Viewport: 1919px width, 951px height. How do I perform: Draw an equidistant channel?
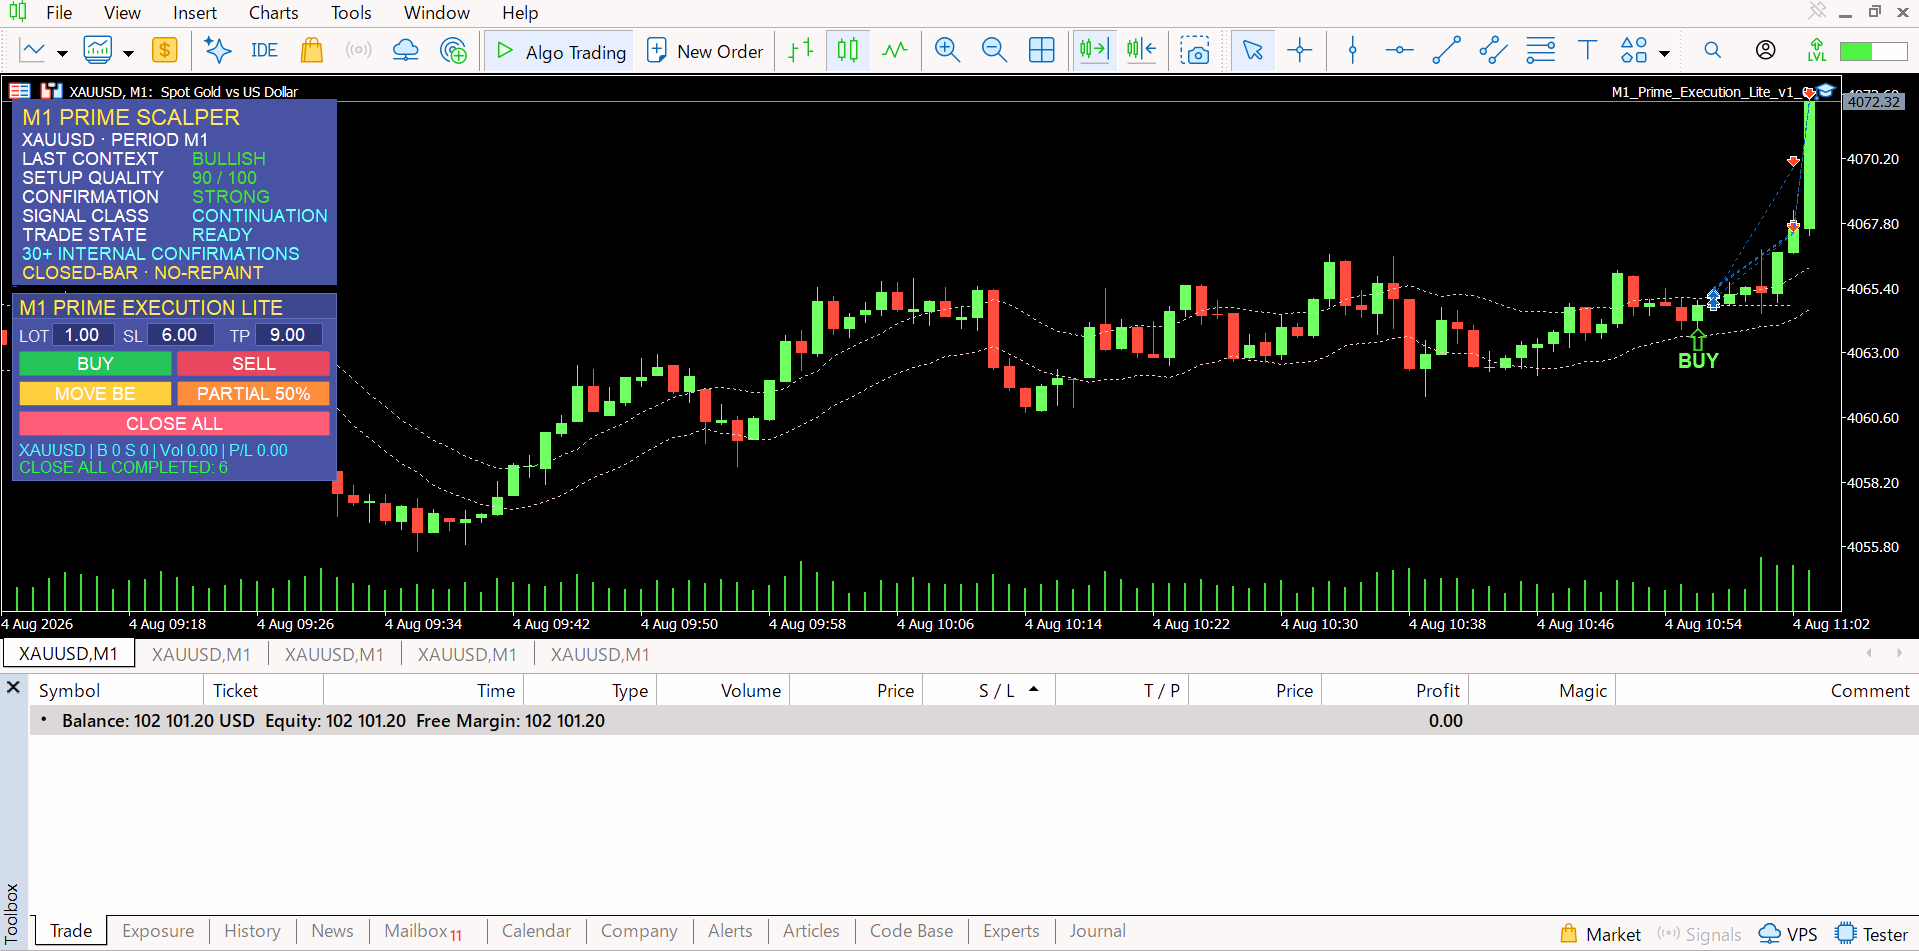tap(1493, 50)
